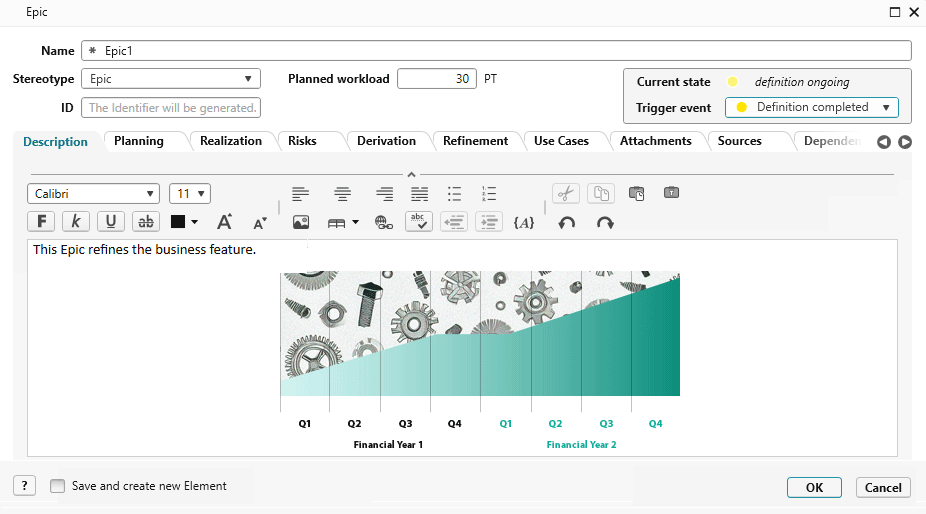Insert a hyperlink with globe icon
Viewport: 926px width, 514px height.
[384, 222]
